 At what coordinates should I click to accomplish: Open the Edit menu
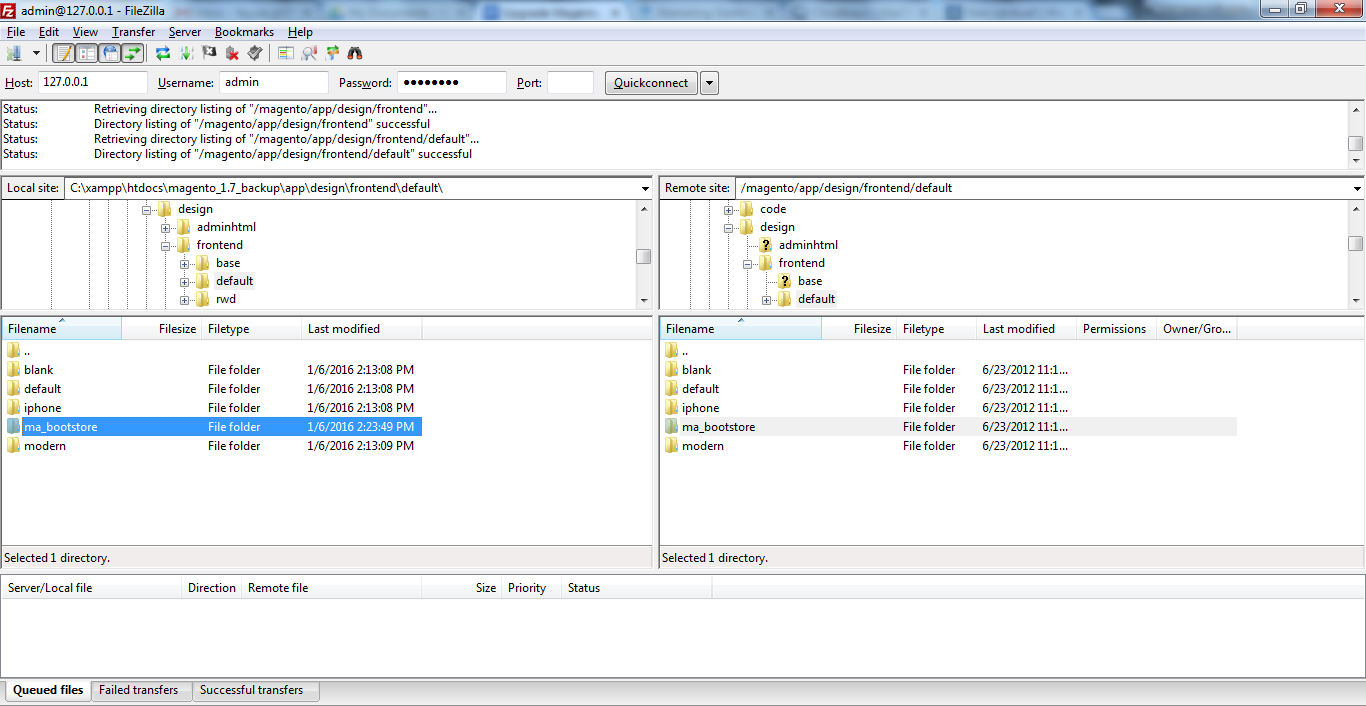[x=49, y=32]
